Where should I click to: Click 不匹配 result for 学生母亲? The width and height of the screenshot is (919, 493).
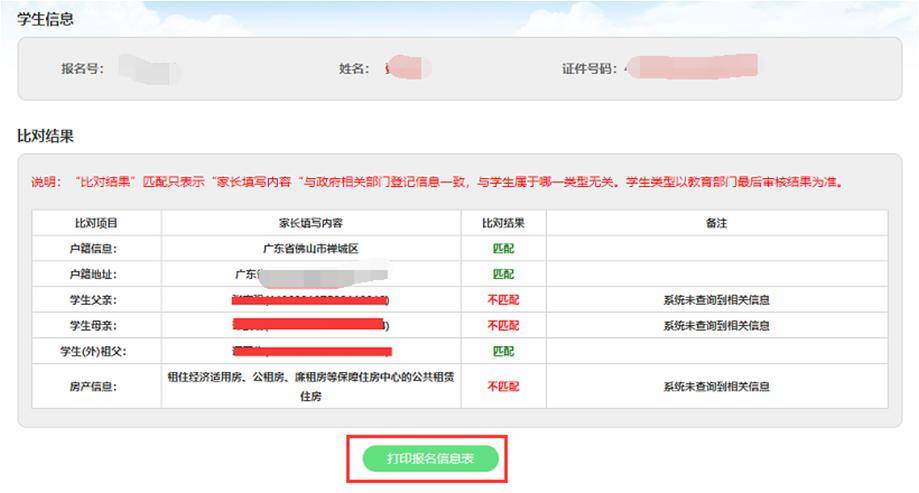pos(503,326)
